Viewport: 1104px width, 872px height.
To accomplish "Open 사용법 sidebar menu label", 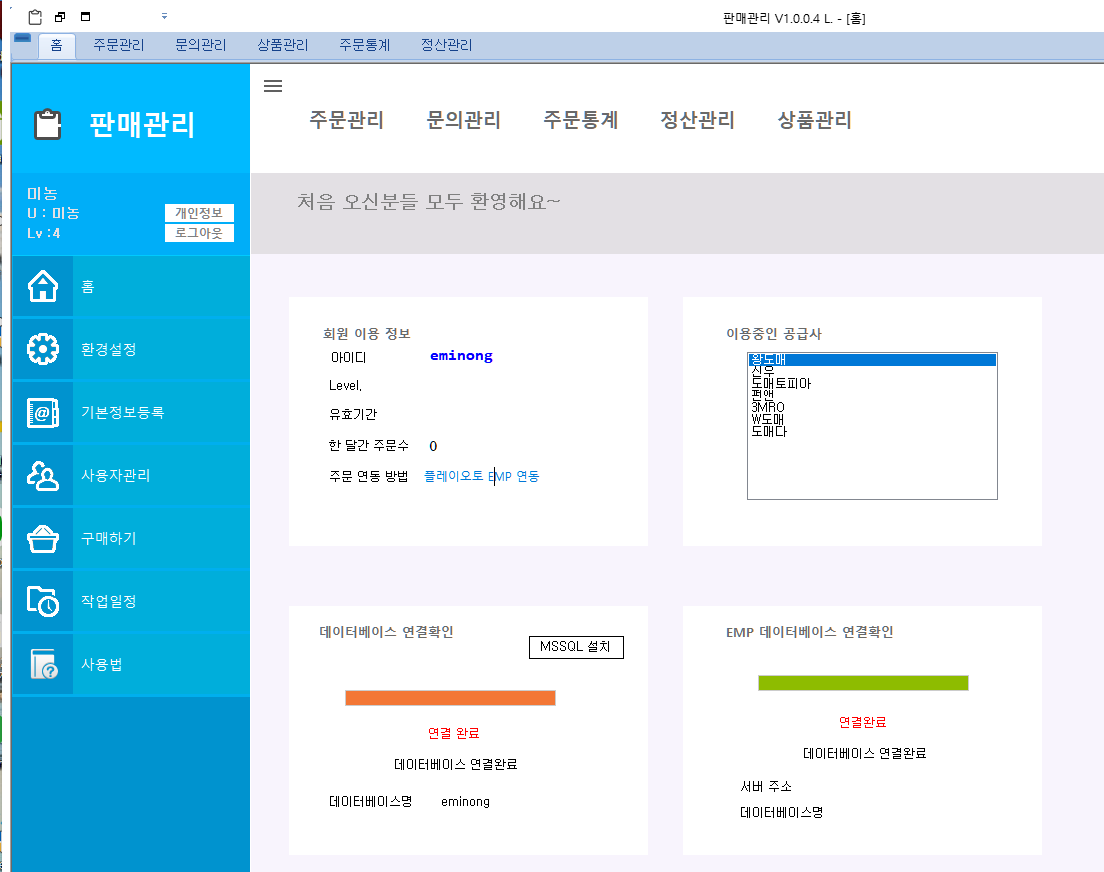I will click(x=102, y=665).
